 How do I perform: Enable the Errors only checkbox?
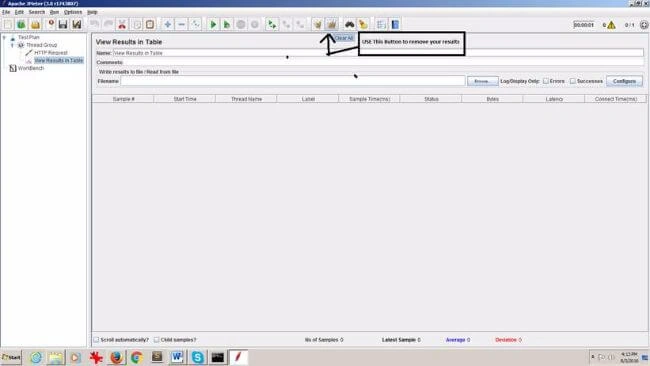546,81
